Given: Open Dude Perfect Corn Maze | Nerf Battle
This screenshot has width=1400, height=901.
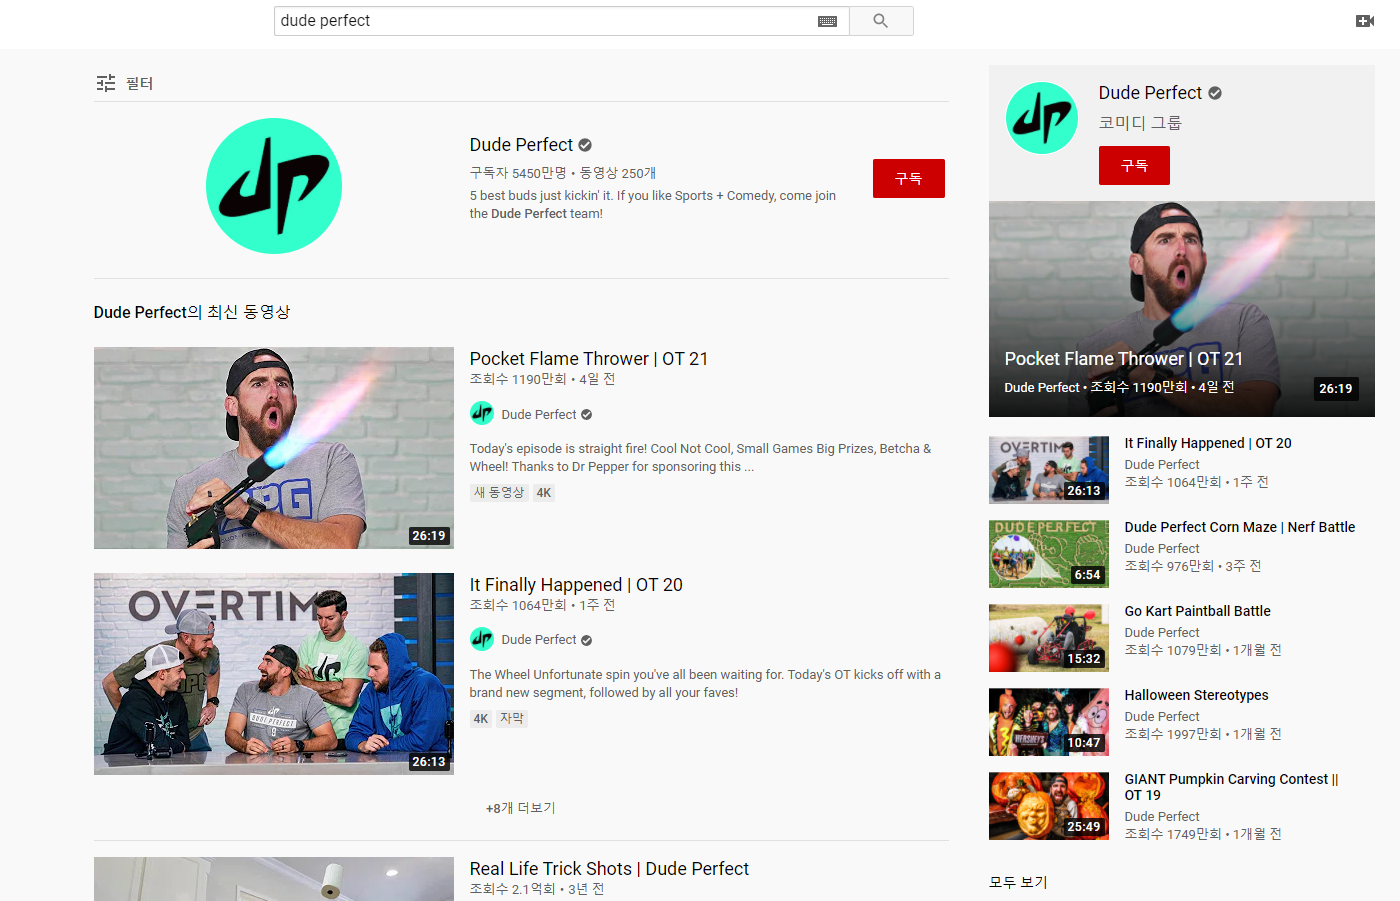Looking at the screenshot, I should [1240, 527].
